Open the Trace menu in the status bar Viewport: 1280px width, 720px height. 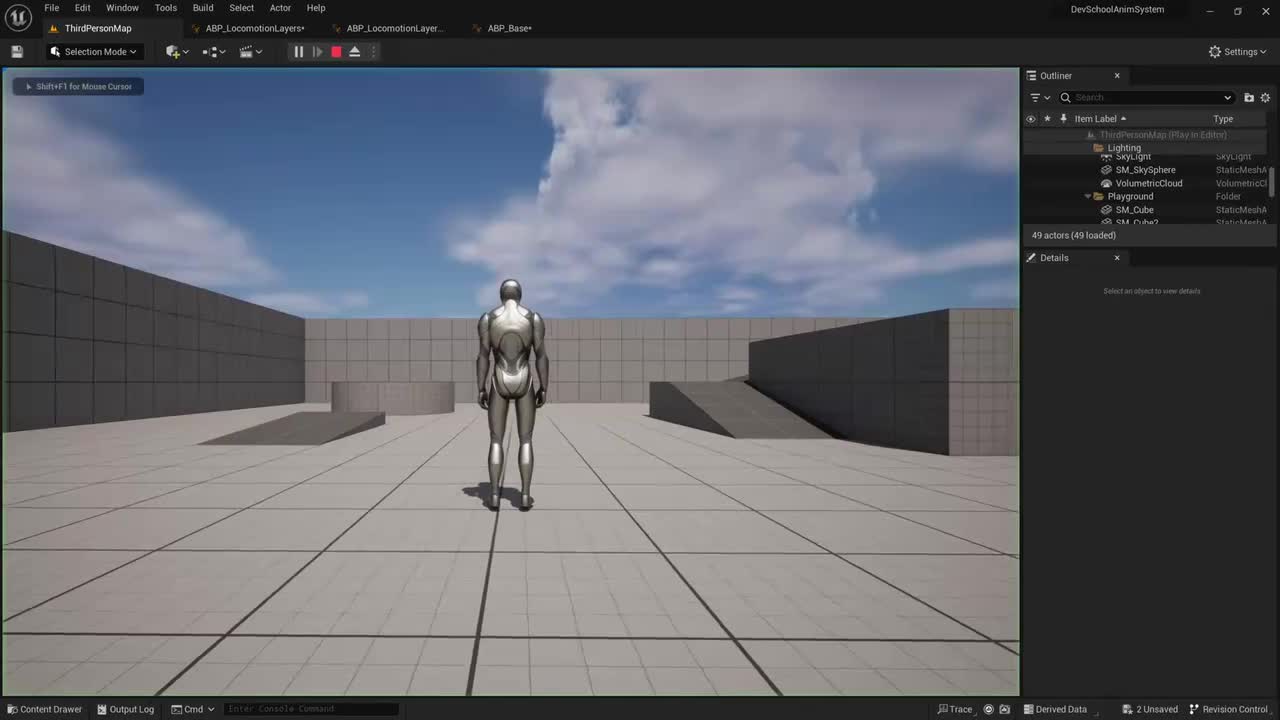pyautogui.click(x=954, y=710)
